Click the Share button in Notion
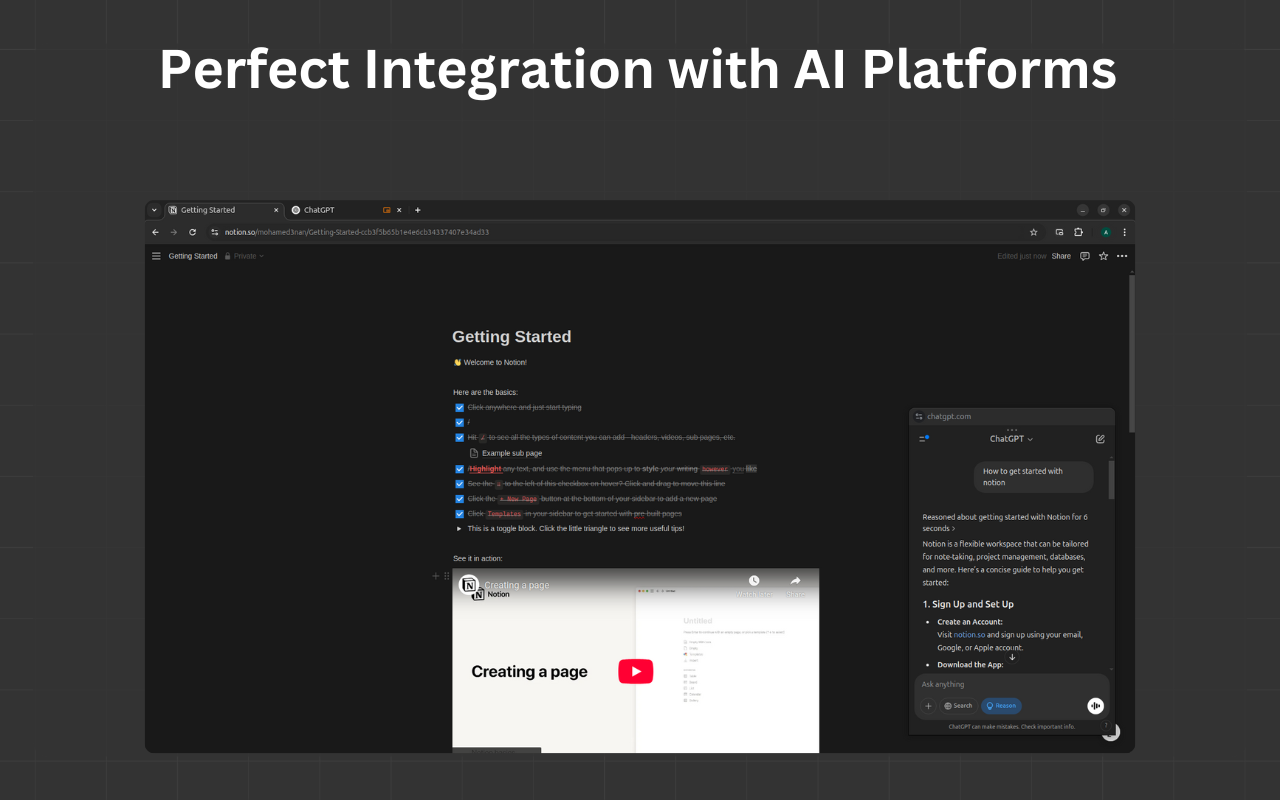This screenshot has height=800, width=1280. click(1061, 256)
